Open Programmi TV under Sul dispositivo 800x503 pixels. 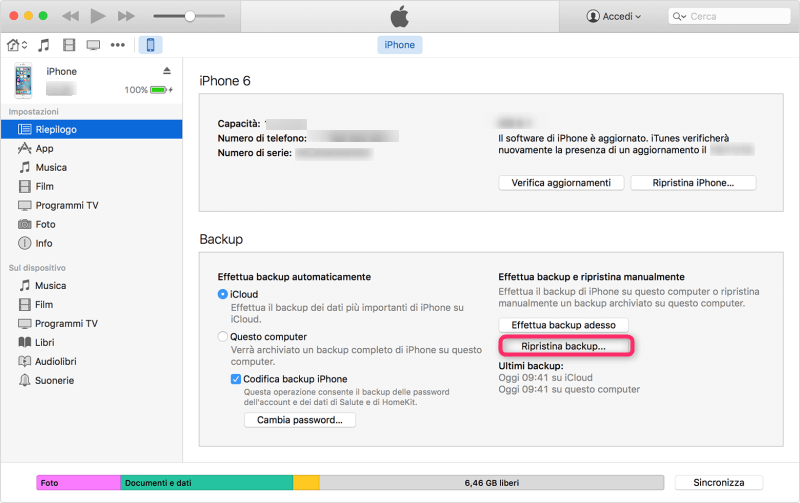coord(91,323)
